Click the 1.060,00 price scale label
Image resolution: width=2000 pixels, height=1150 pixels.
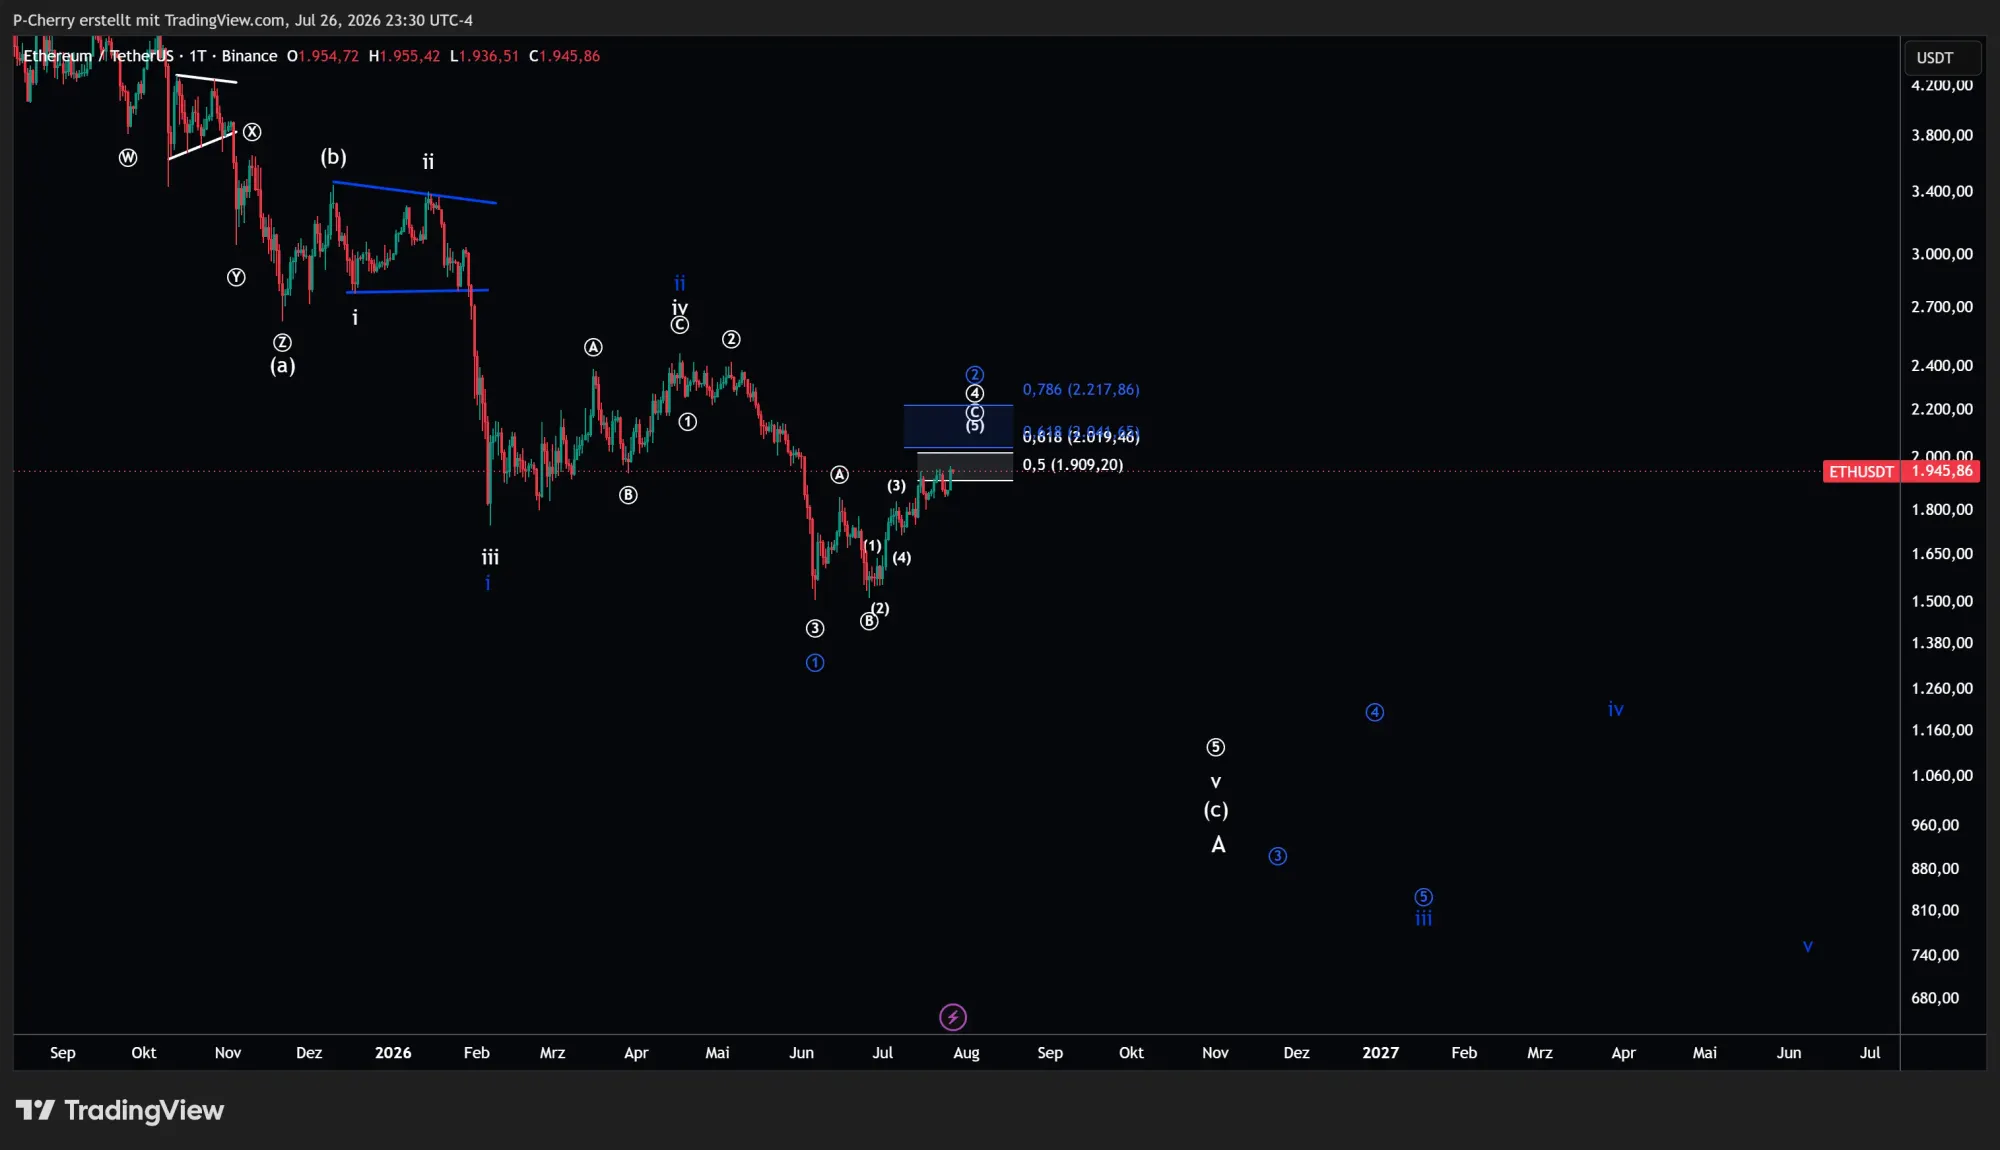(1942, 775)
